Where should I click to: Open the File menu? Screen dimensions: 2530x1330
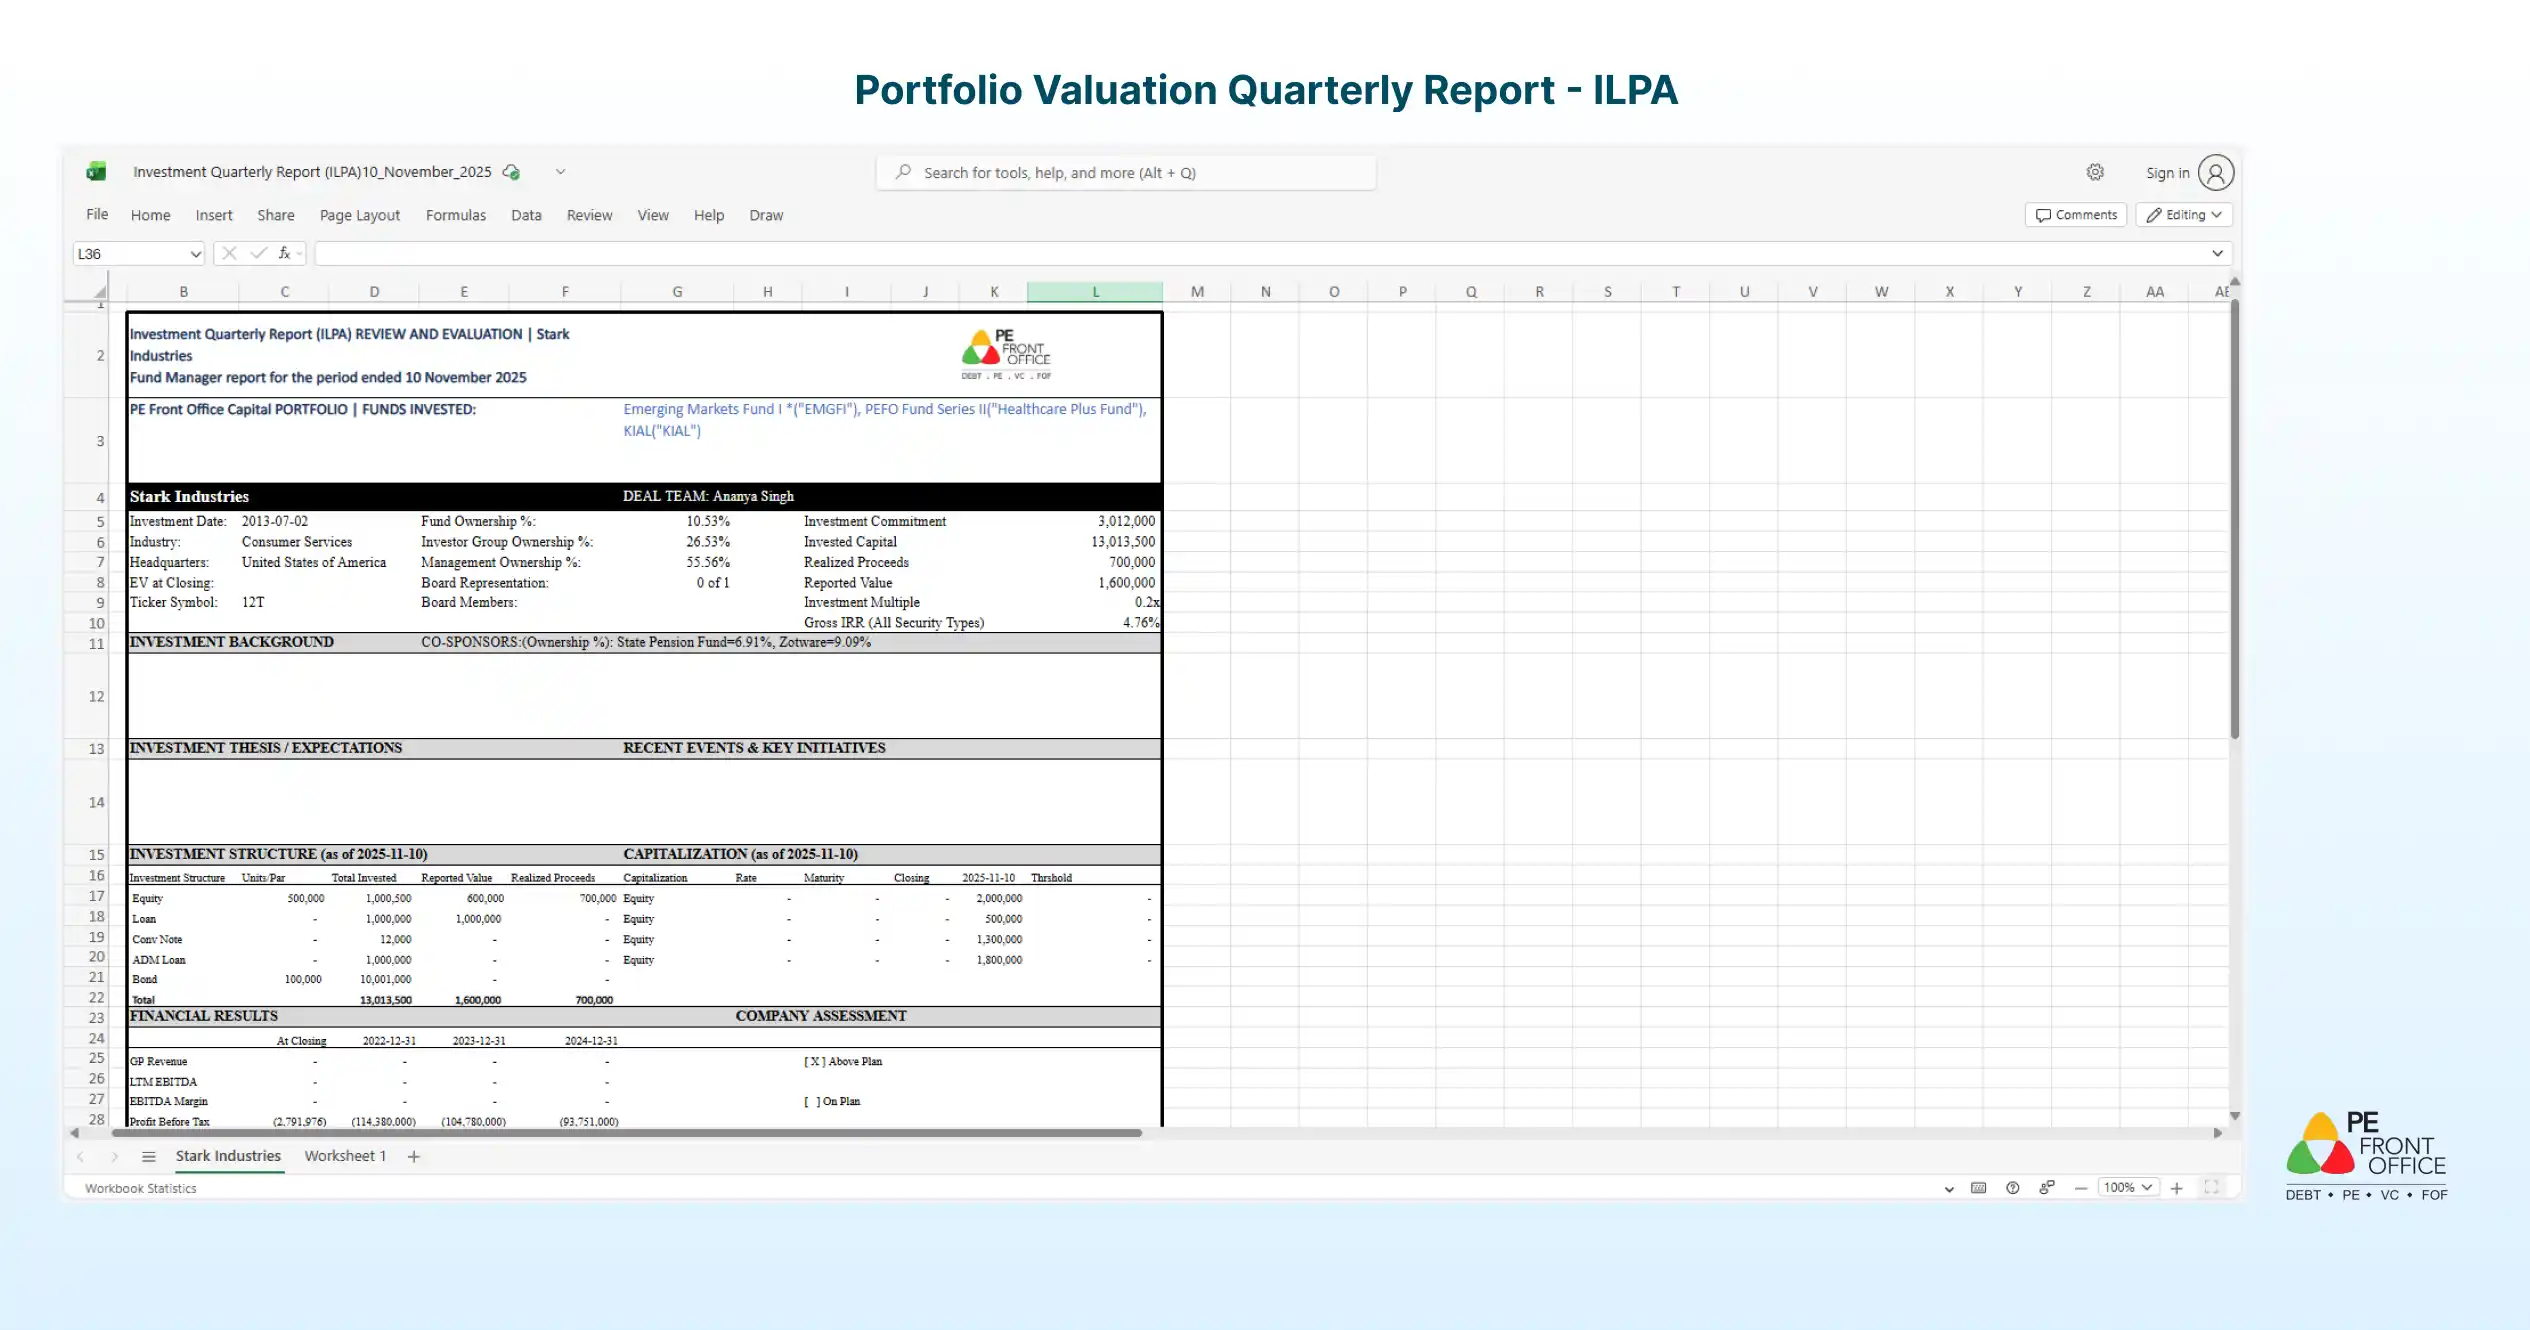[97, 215]
